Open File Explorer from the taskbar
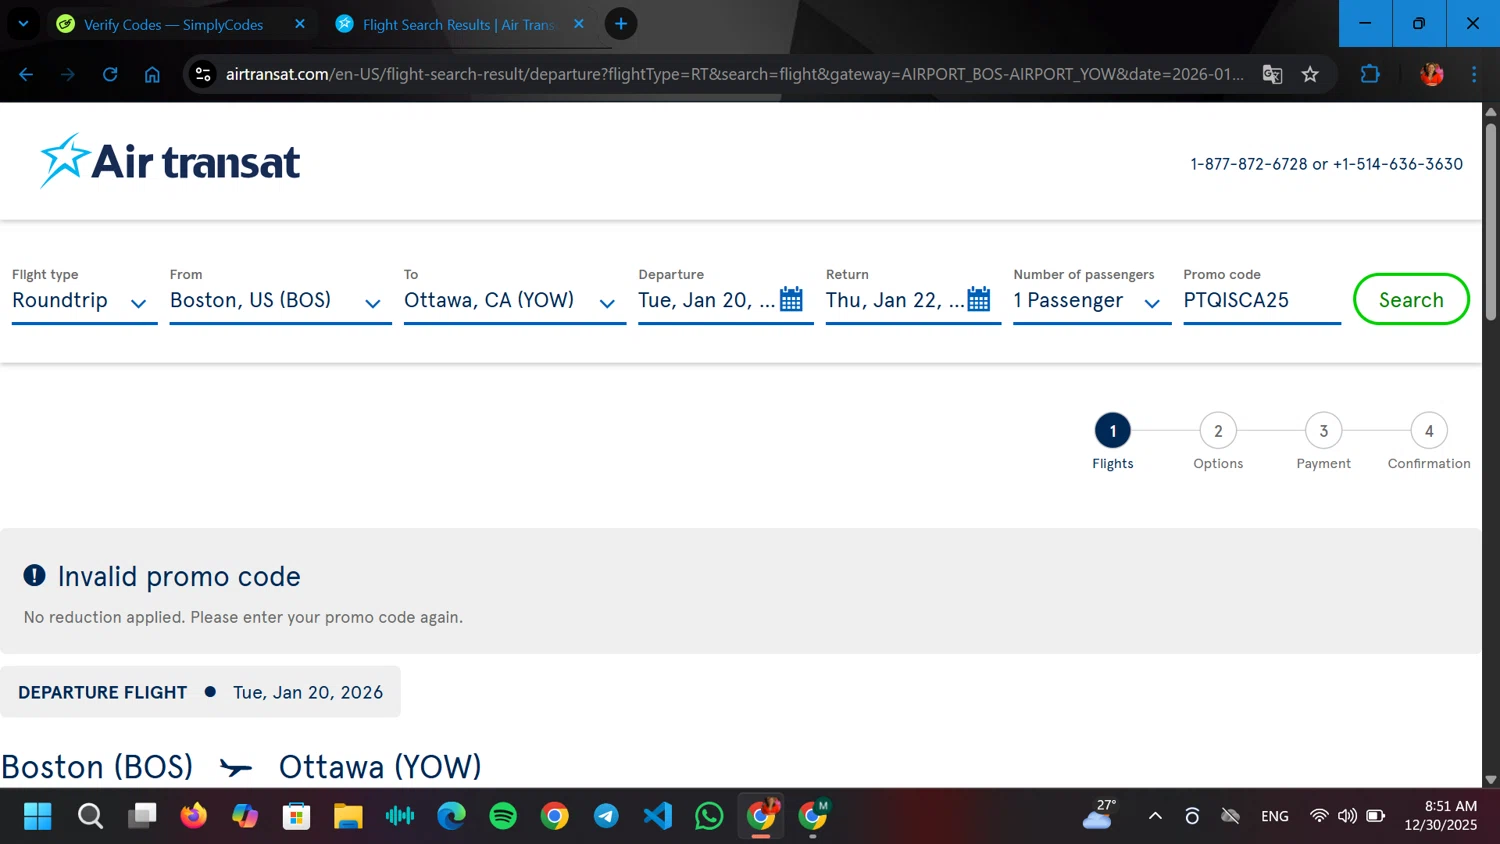Viewport: 1500px width, 844px height. 348,816
